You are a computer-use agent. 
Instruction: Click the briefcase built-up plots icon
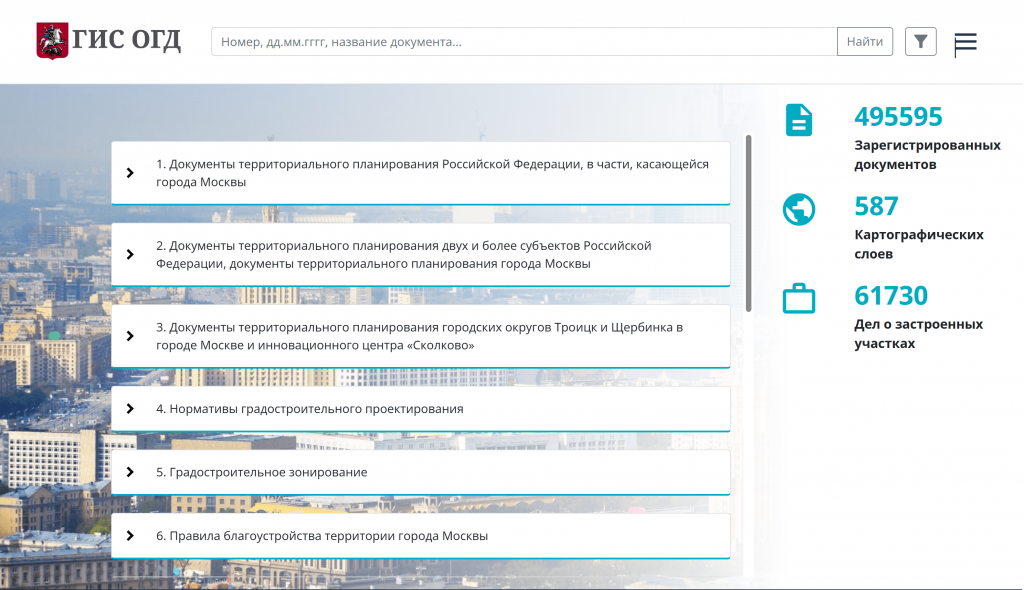(x=799, y=299)
